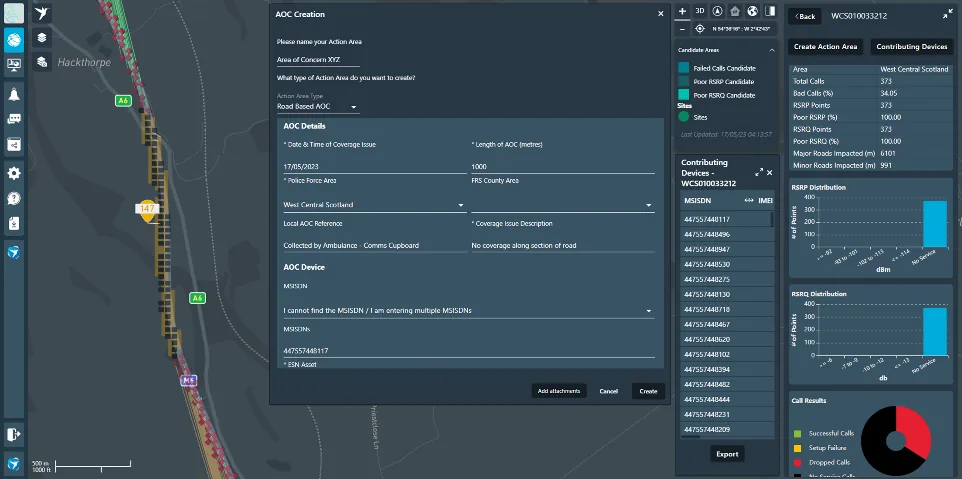Screen dimensions: 962x479
Task: Click the locate target crosshair icon
Action: 700,29
